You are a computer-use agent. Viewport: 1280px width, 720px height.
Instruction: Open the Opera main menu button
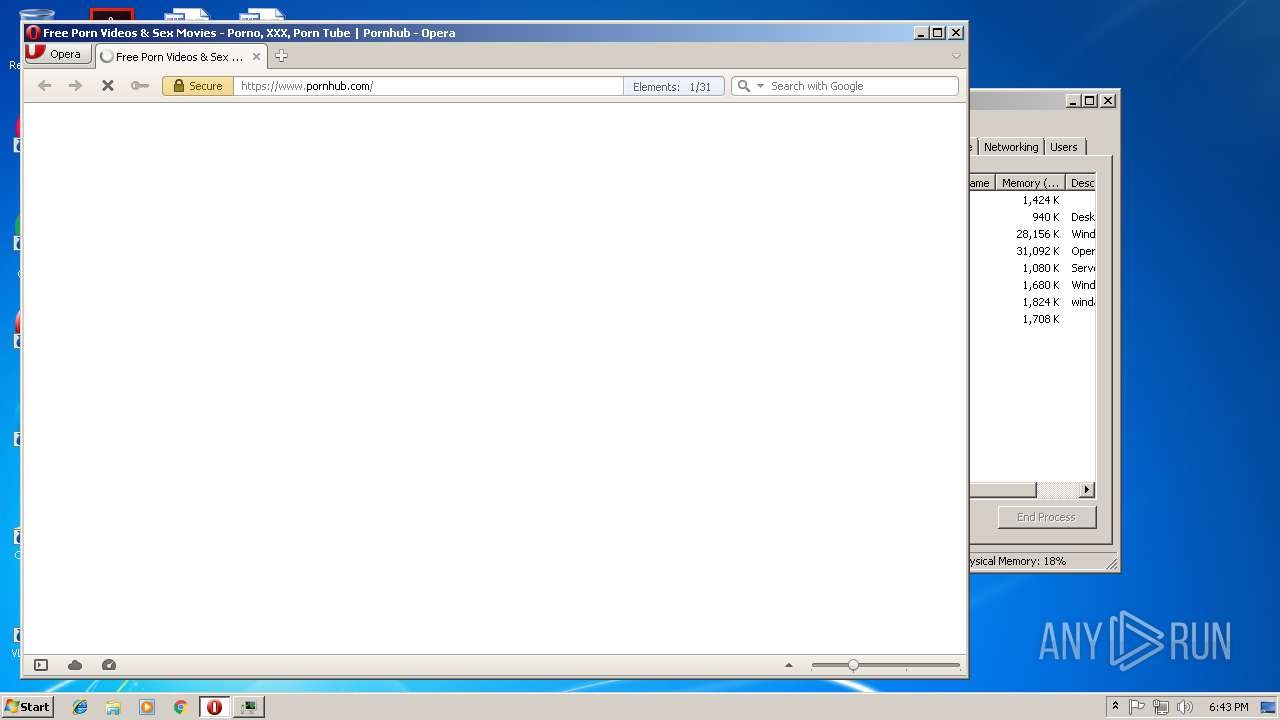coord(57,54)
